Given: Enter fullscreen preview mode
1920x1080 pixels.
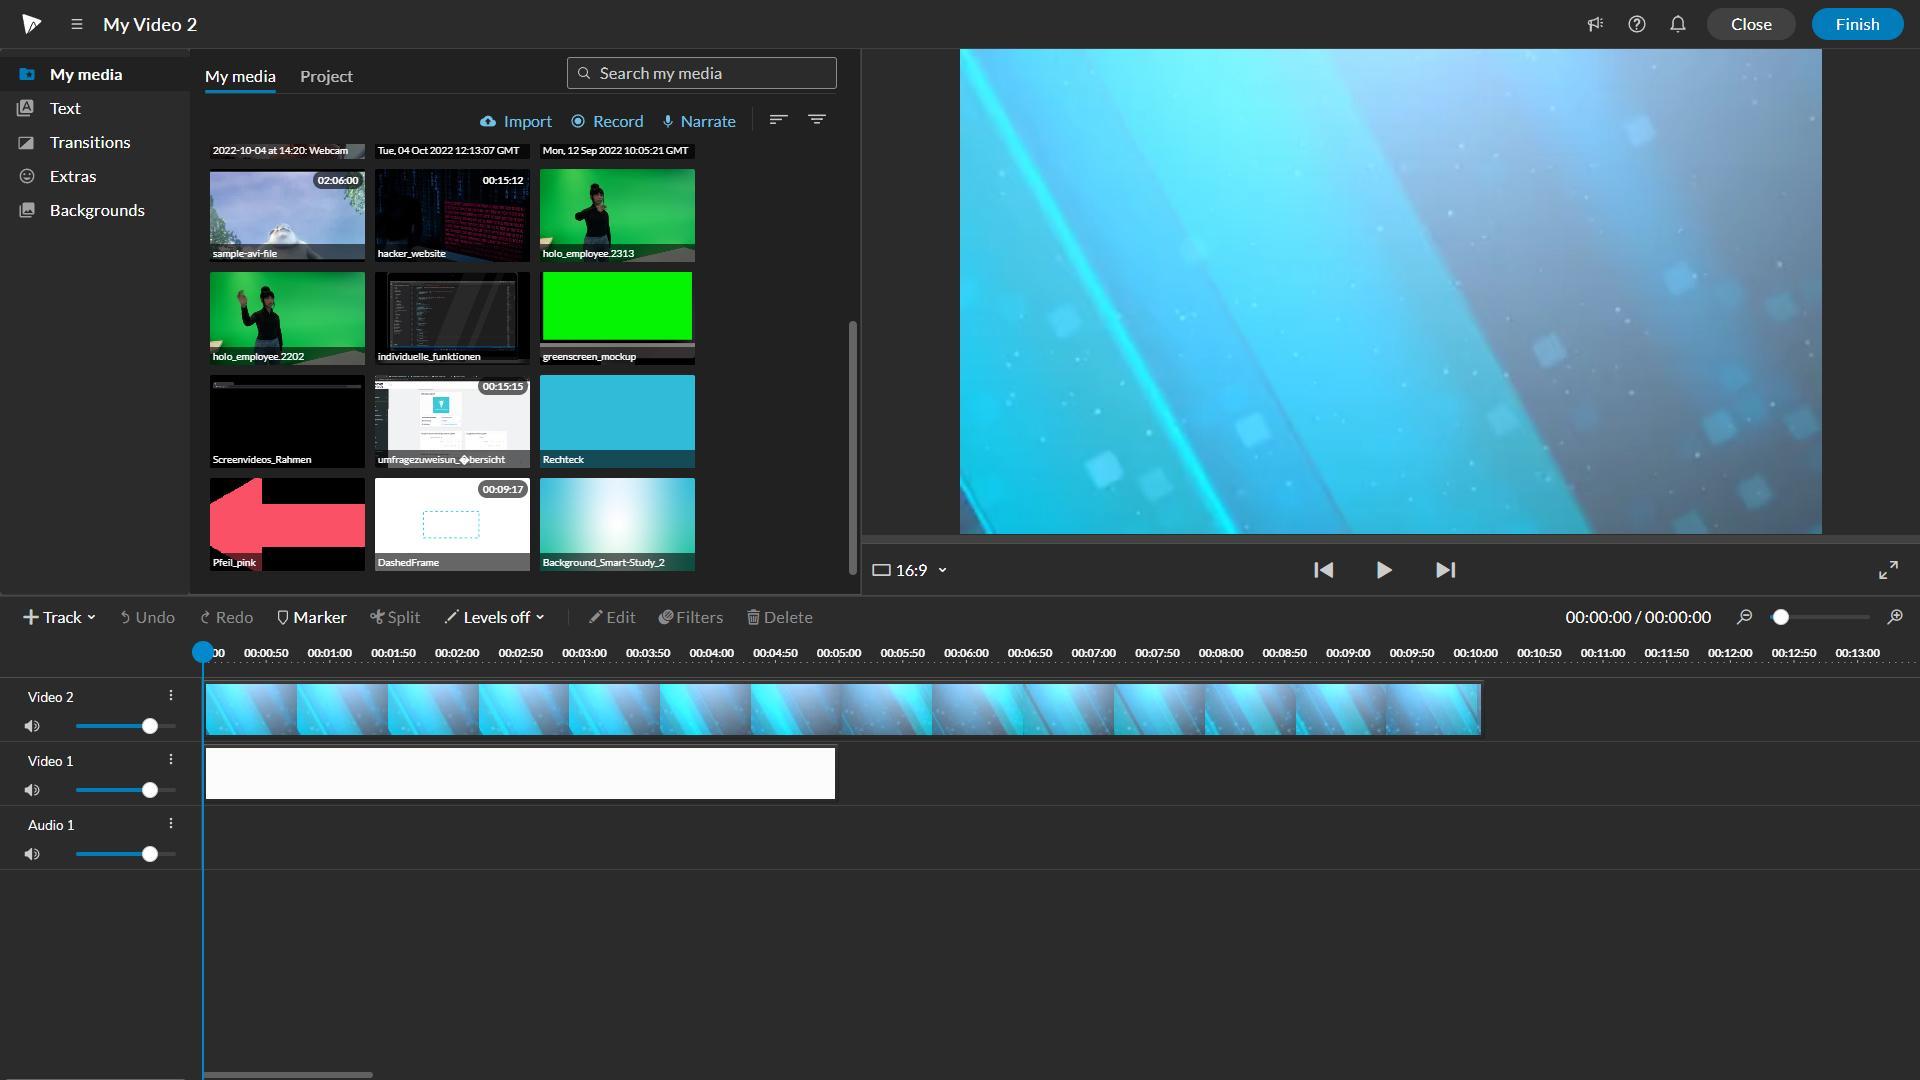Looking at the screenshot, I should click(x=1888, y=570).
